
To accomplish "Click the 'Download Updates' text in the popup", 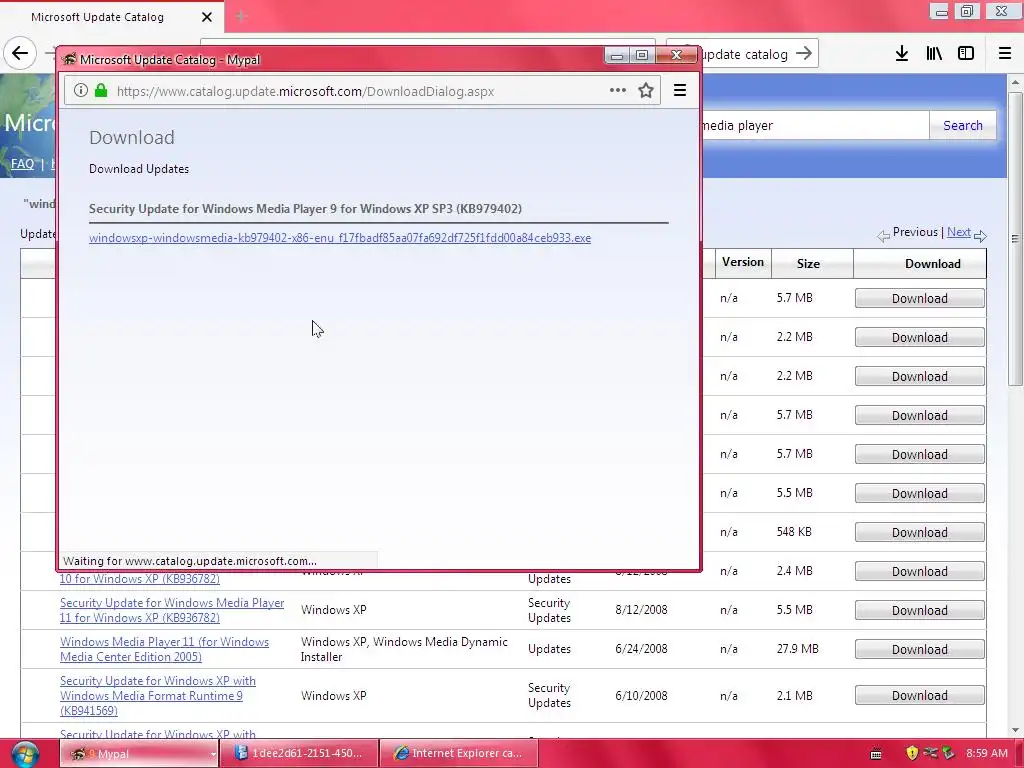I will coord(138,168).
